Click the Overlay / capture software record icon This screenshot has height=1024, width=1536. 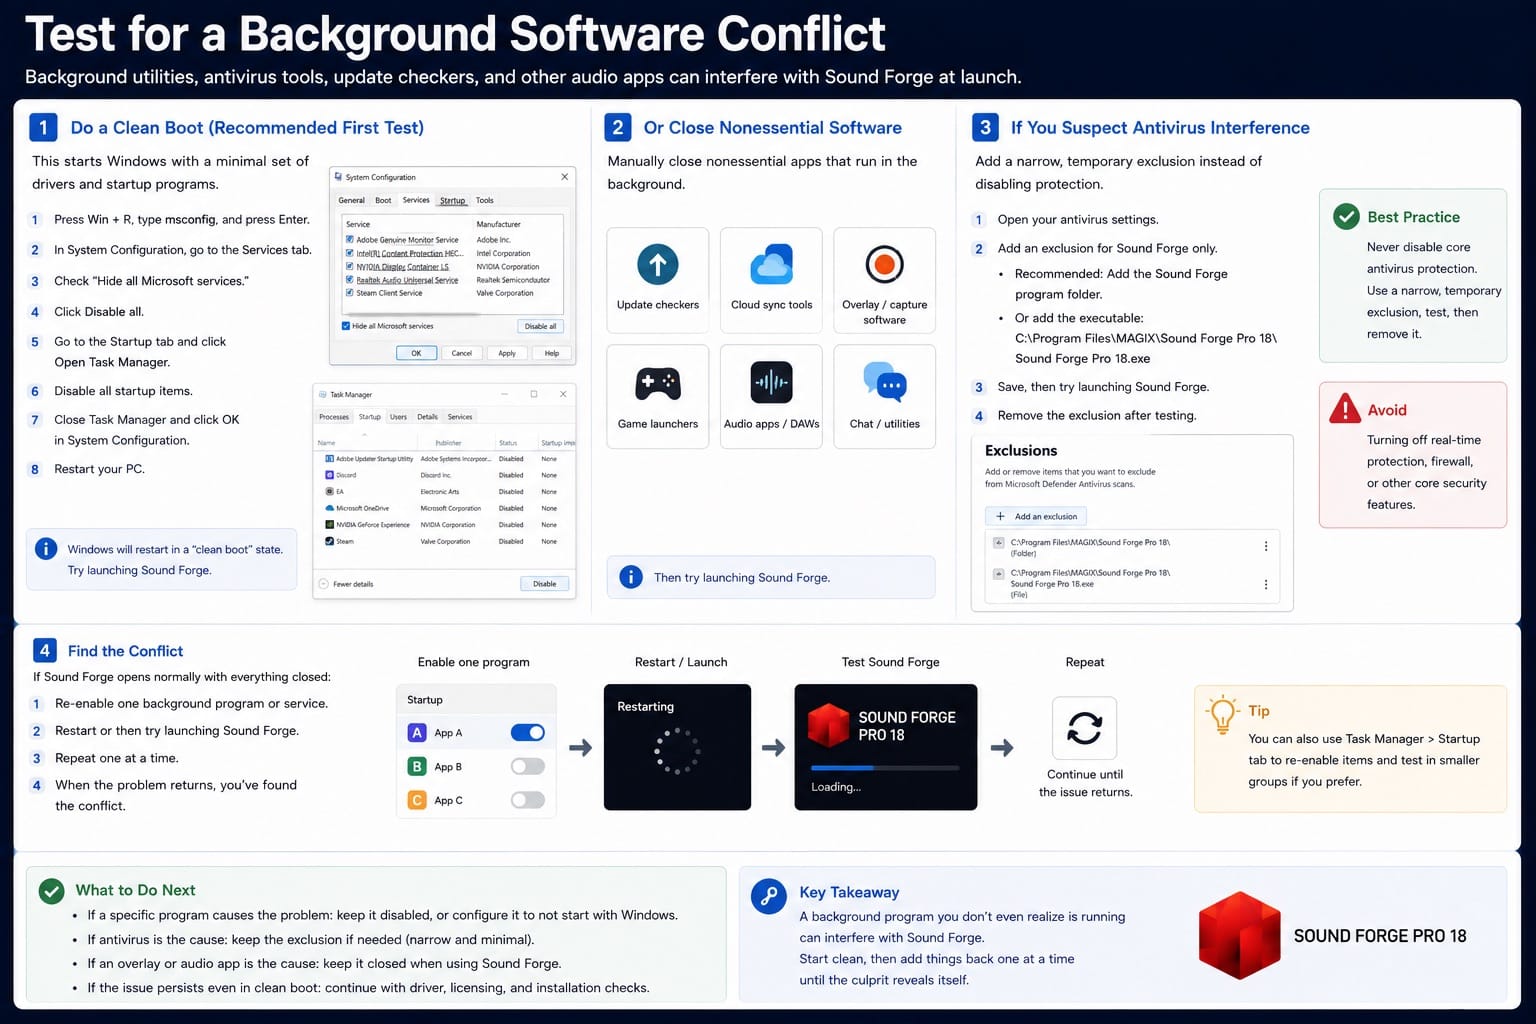click(x=884, y=264)
